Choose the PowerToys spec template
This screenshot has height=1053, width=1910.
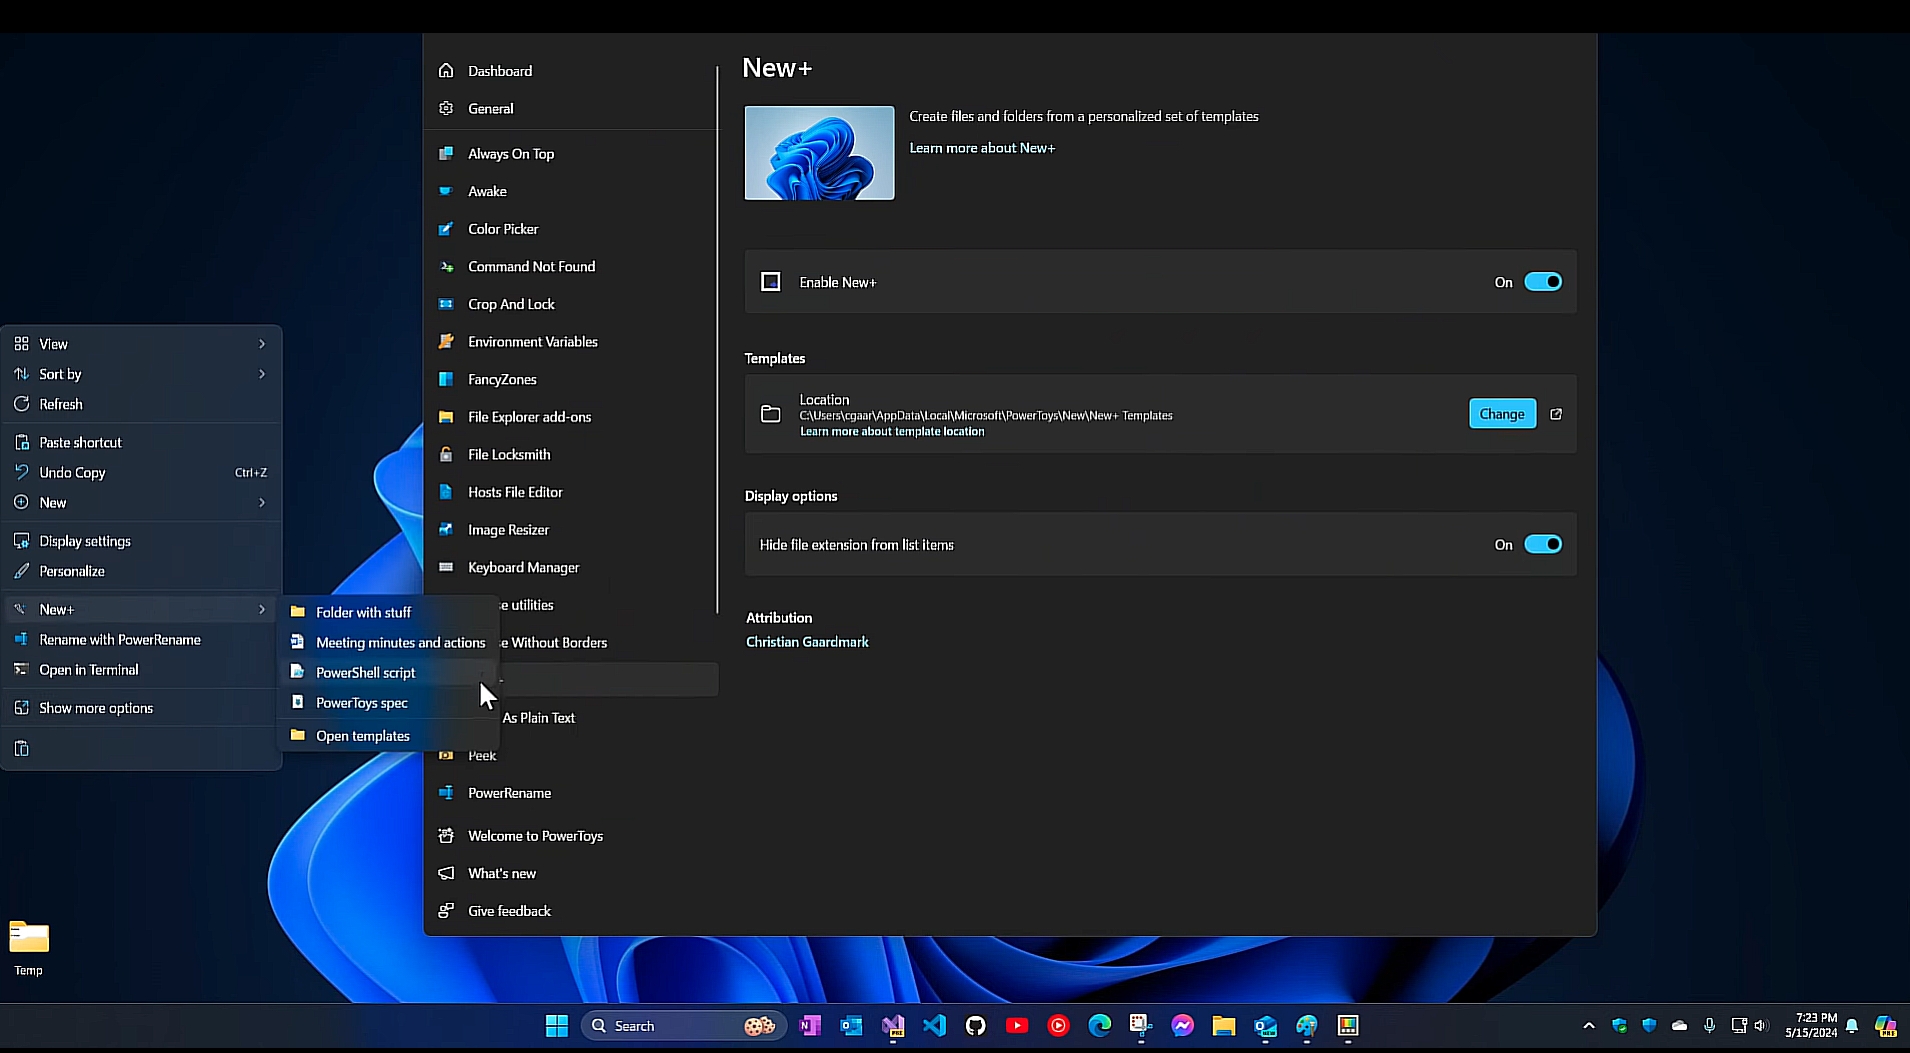(389, 703)
